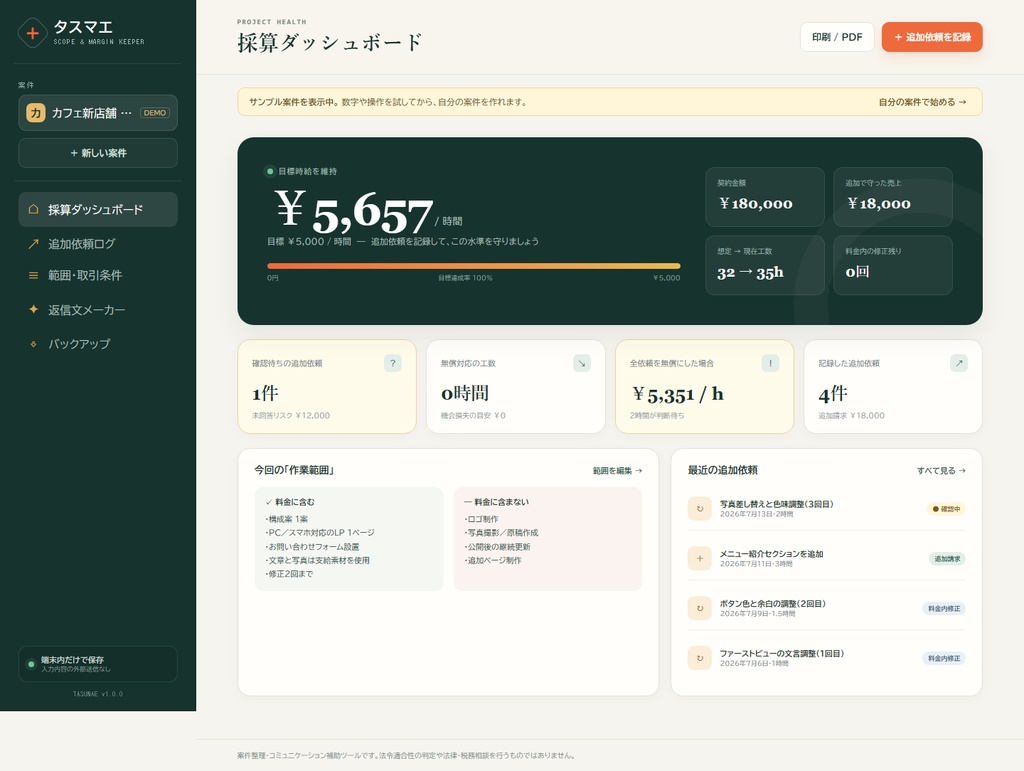This screenshot has width=1024, height=771.
Task: Click the 1件 pending requests value
Action: point(265,394)
